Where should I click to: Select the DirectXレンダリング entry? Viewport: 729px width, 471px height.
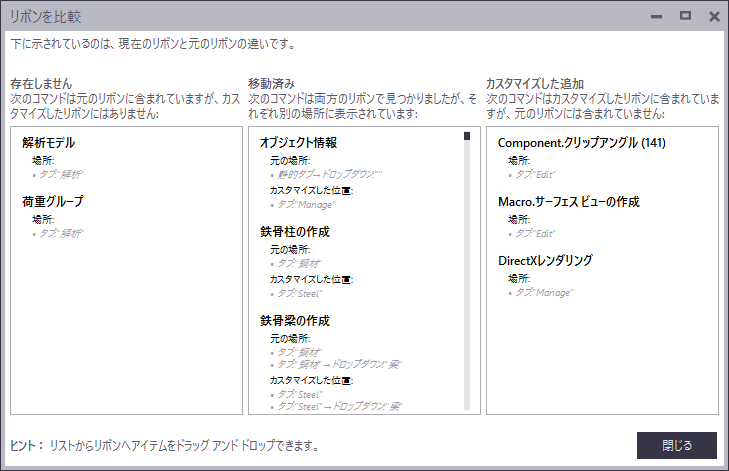coord(545,260)
